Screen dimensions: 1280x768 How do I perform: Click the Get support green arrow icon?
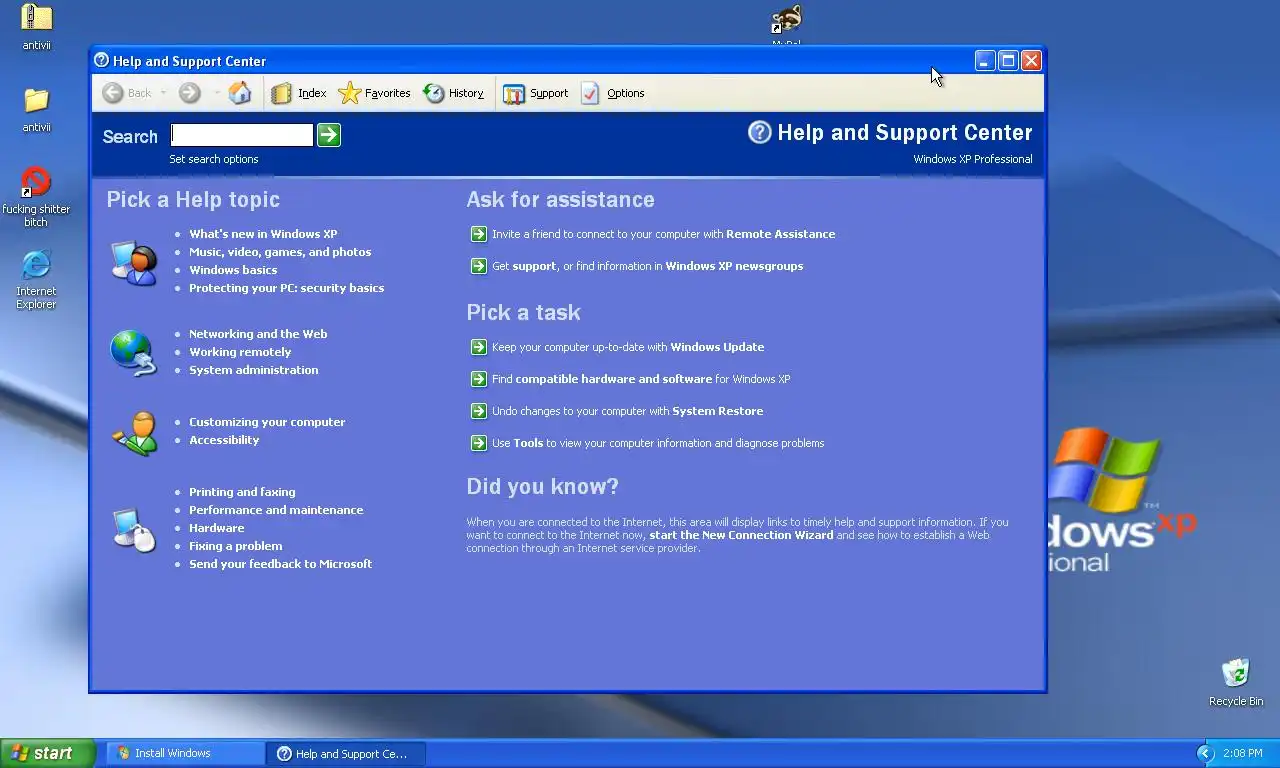(x=478, y=266)
